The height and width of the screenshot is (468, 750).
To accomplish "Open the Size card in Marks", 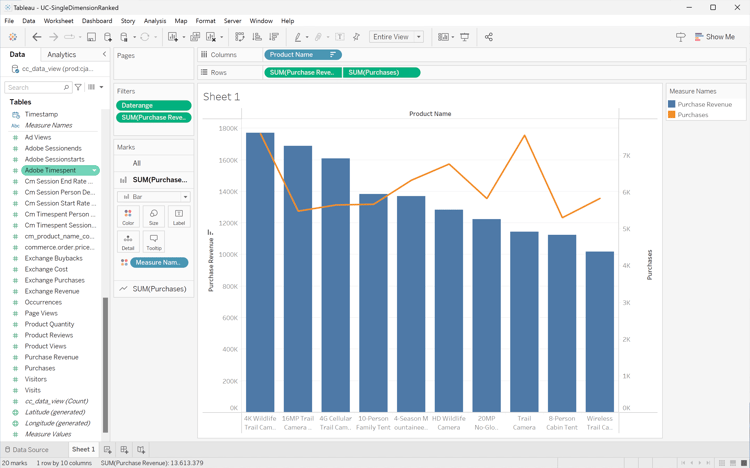I will 153,217.
